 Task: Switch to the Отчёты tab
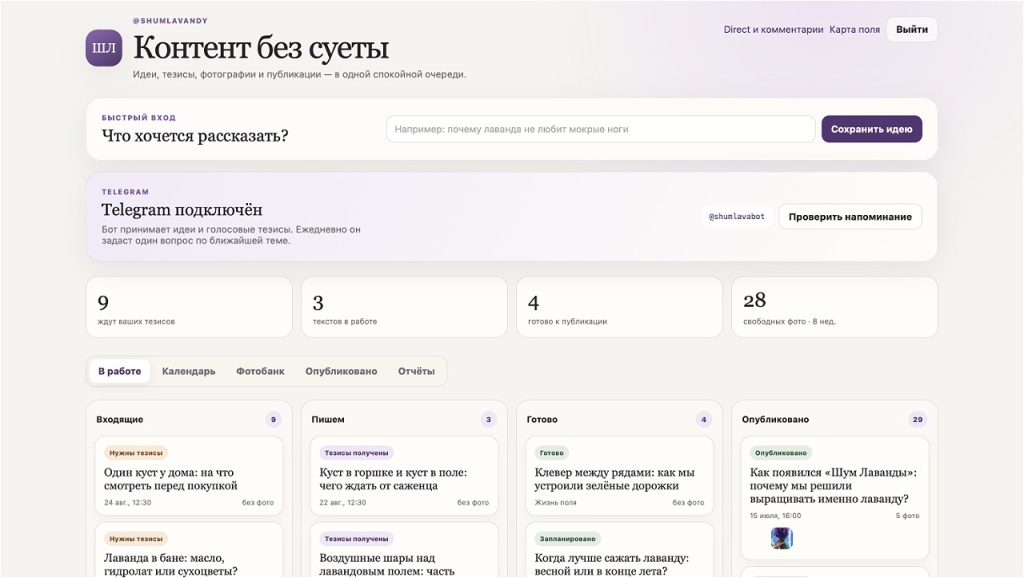tap(416, 371)
